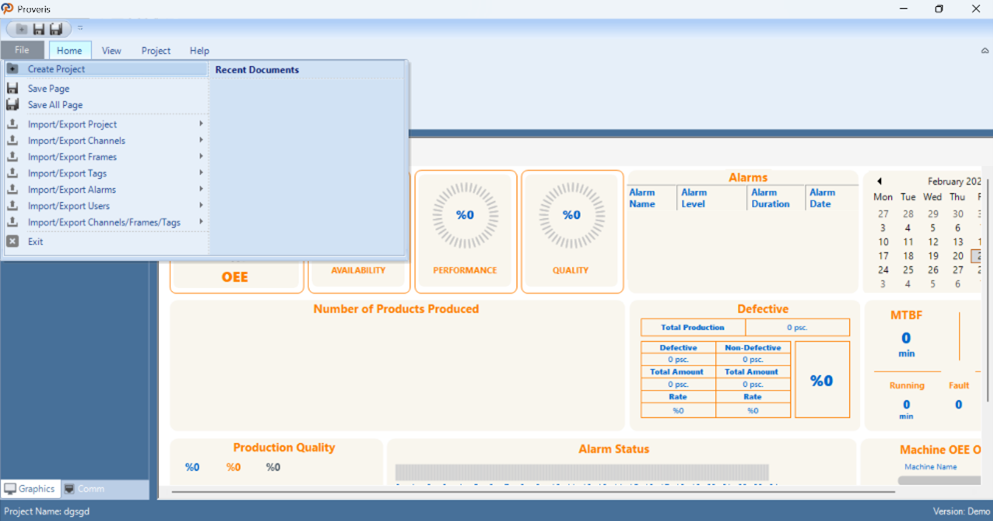Screen dimensions: 993x521
Task: Click the Import/Export Project download icon
Action: pos(13,124)
